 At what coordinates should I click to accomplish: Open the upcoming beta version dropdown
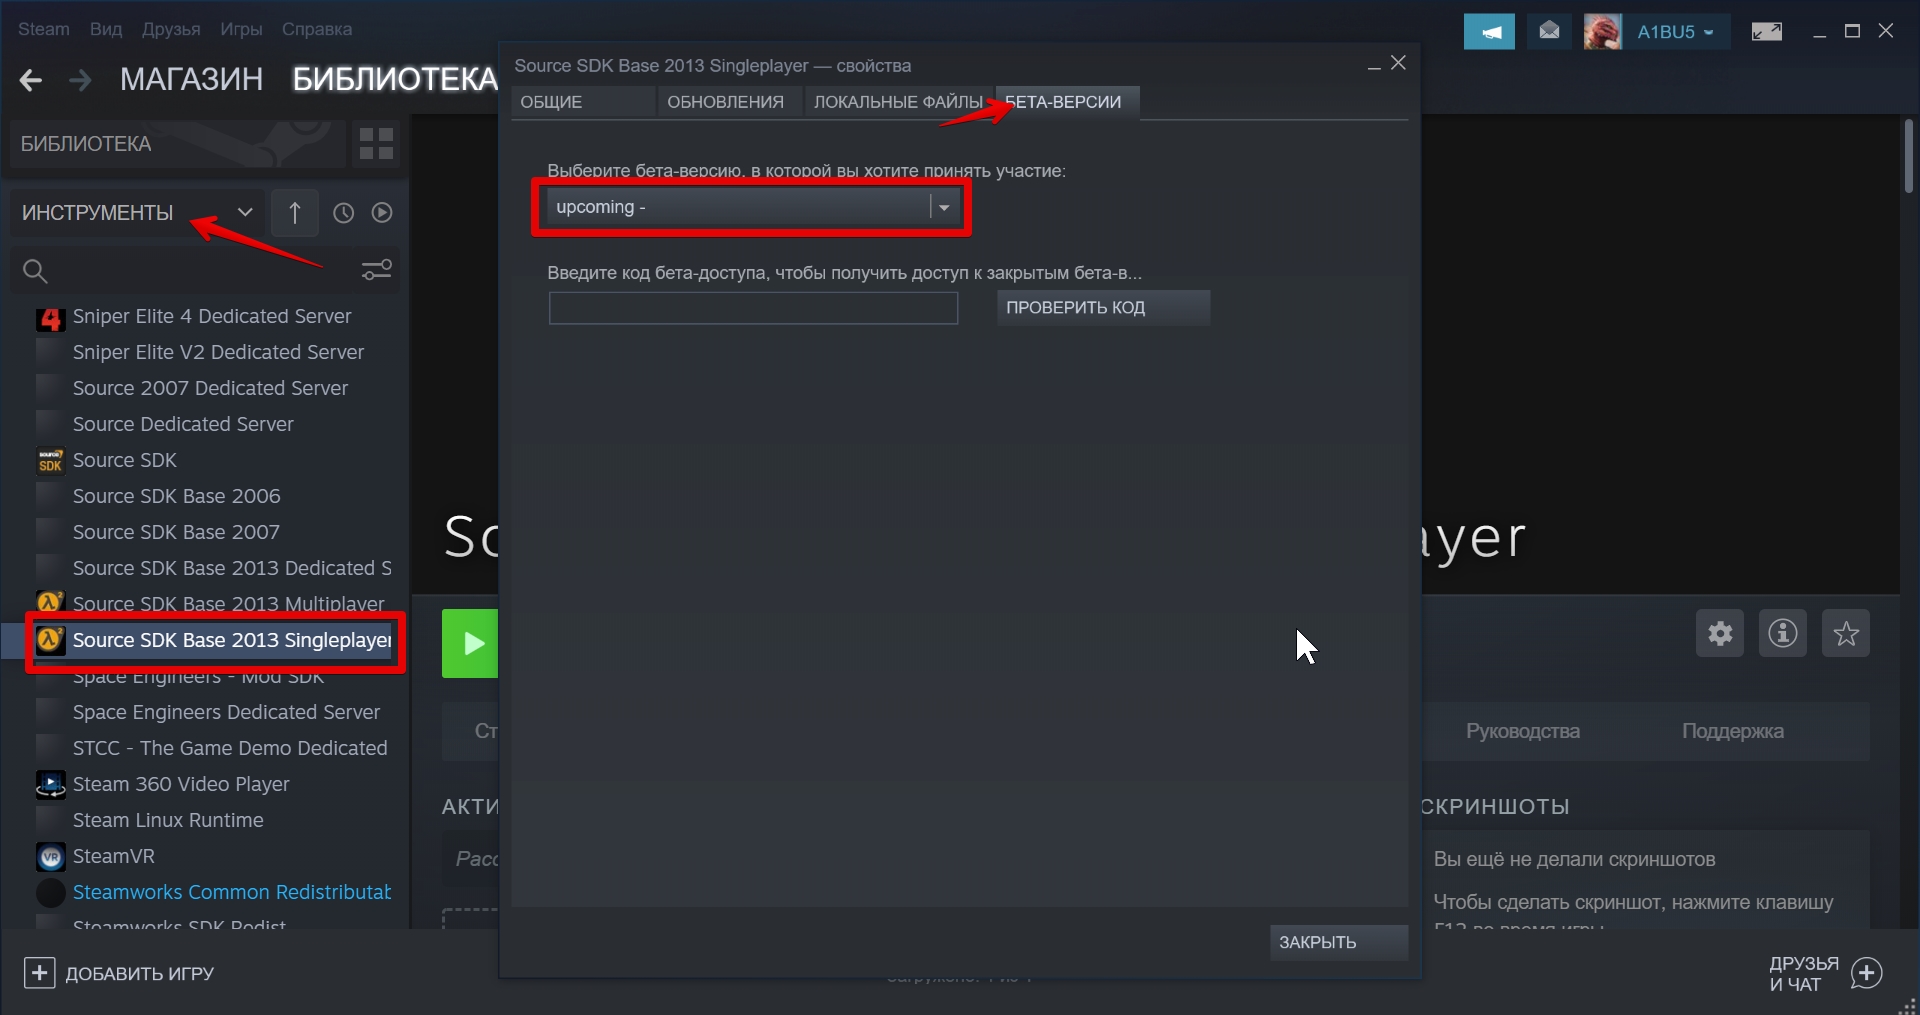click(752, 207)
